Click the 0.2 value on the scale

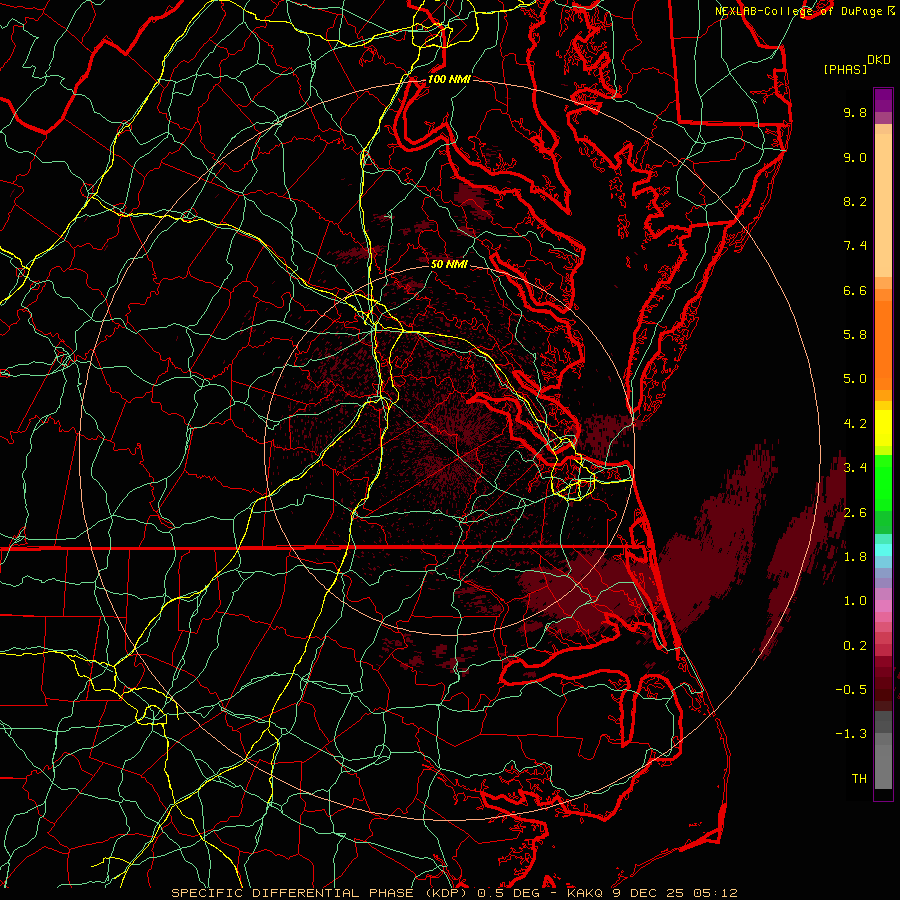855,646
